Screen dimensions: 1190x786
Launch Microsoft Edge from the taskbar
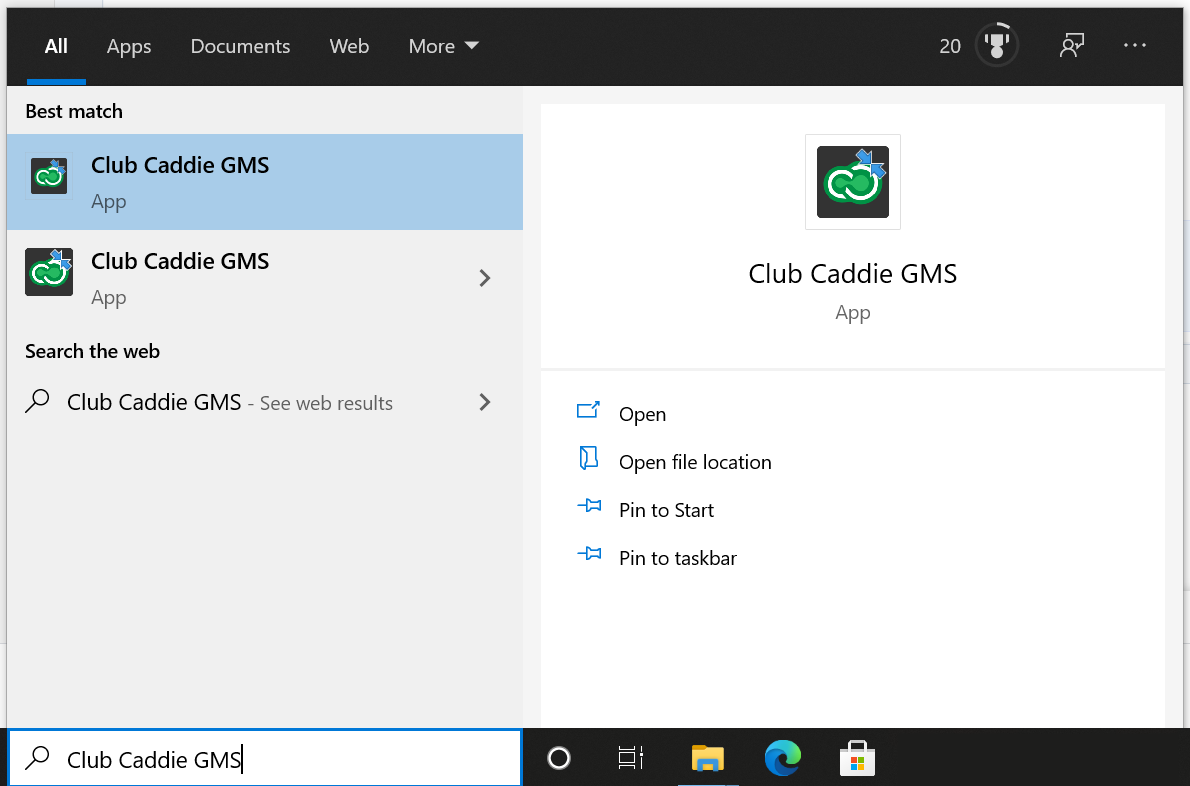pyautogui.click(x=782, y=759)
